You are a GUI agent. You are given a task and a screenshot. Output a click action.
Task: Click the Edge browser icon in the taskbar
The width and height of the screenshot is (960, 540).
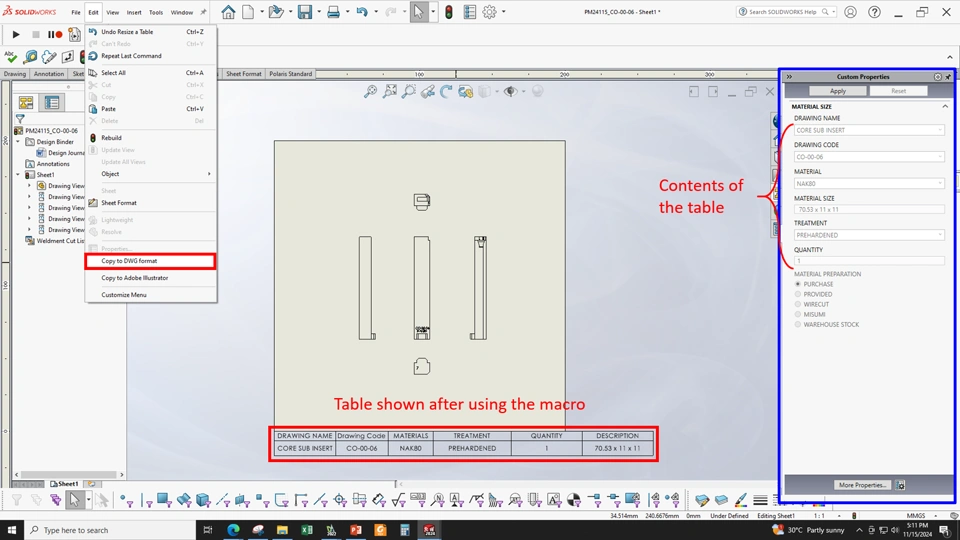click(233, 530)
